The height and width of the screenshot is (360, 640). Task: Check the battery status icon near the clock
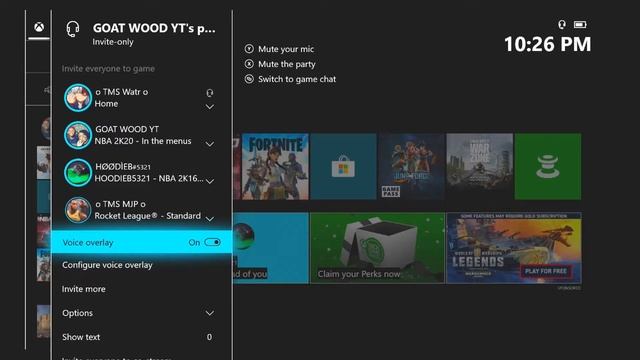pyautogui.click(x=580, y=25)
